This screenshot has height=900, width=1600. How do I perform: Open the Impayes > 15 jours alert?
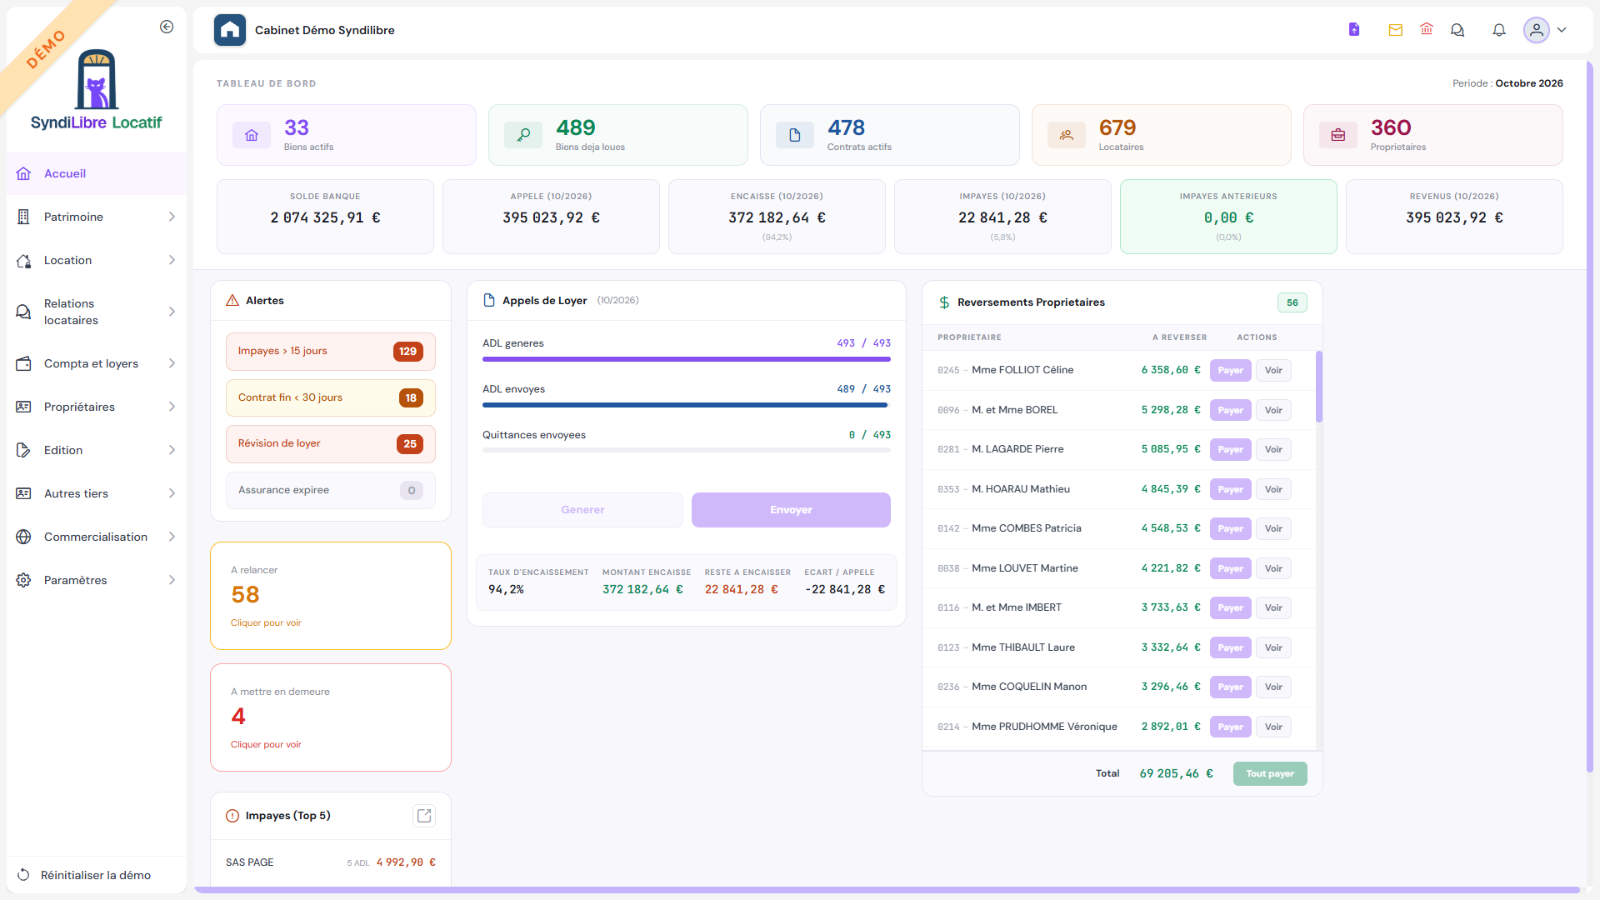pos(331,352)
